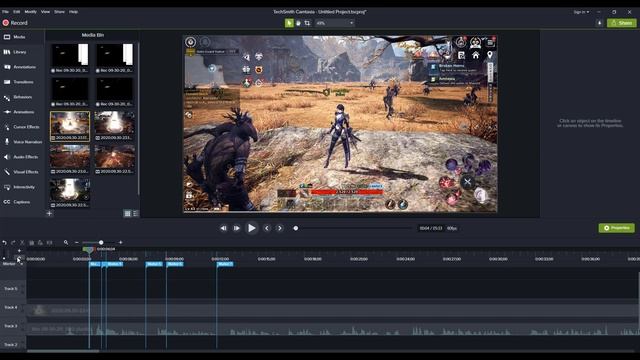
Task: Open the Help menu
Action: (x=73, y=12)
